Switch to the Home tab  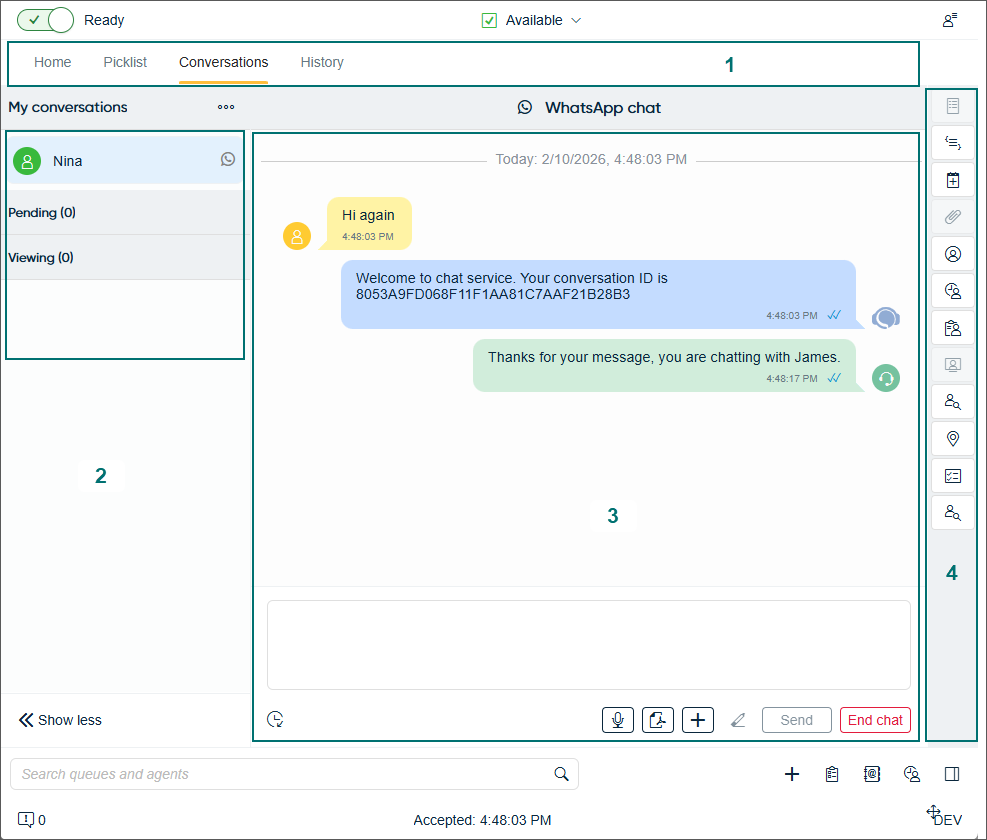pos(52,62)
